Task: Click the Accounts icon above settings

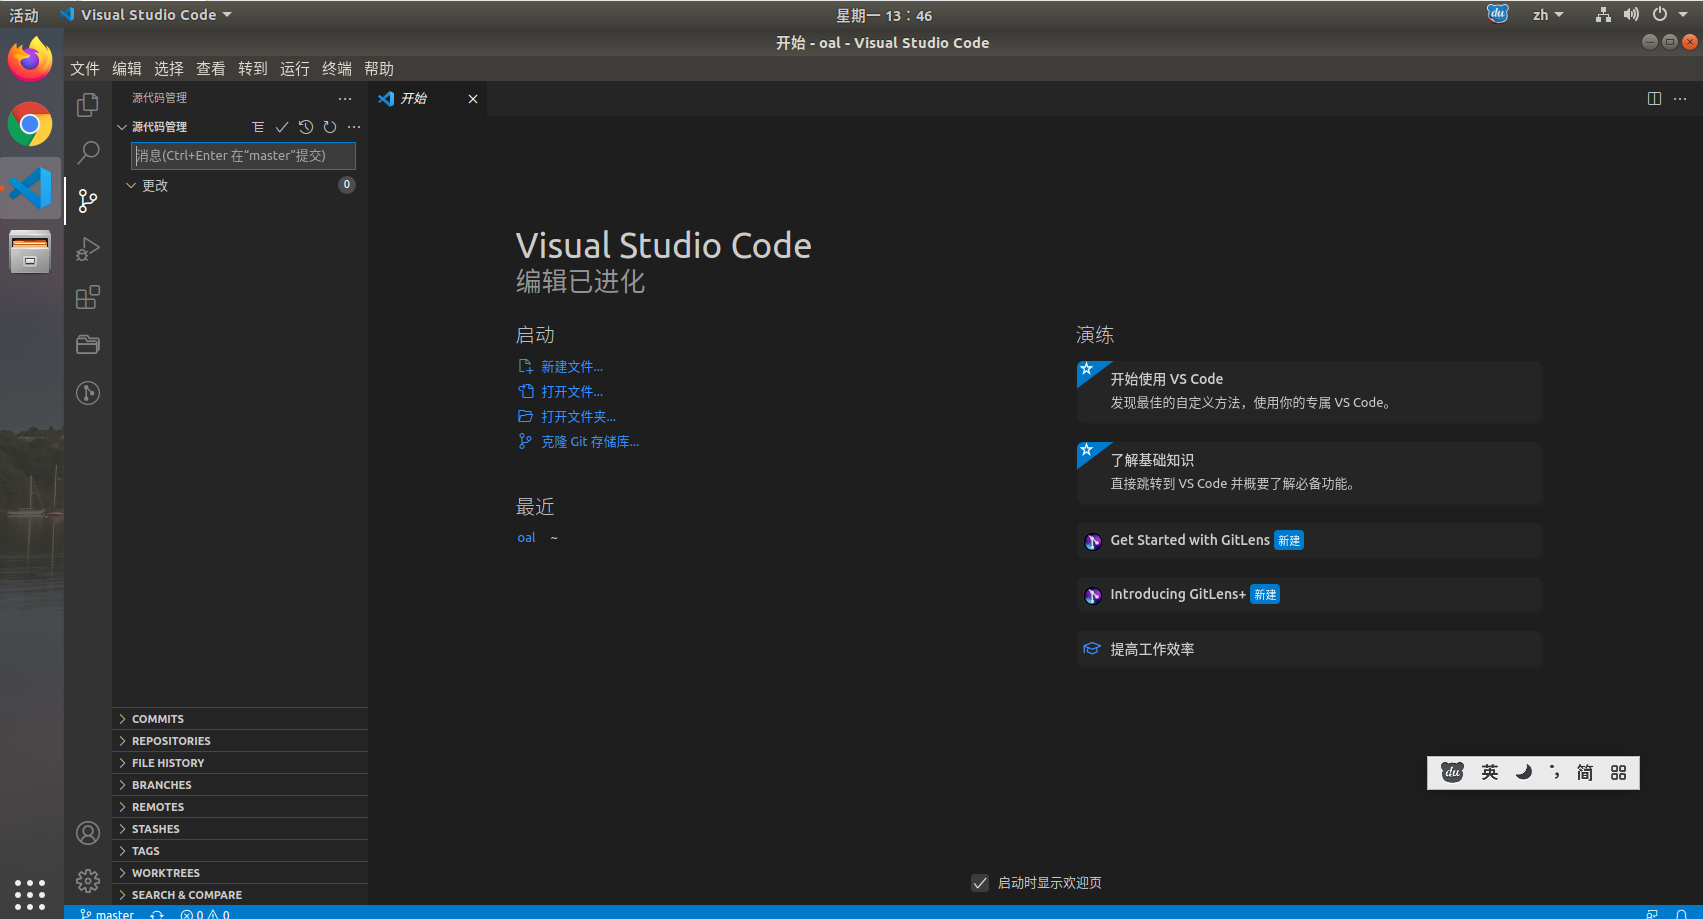Action: (x=88, y=832)
